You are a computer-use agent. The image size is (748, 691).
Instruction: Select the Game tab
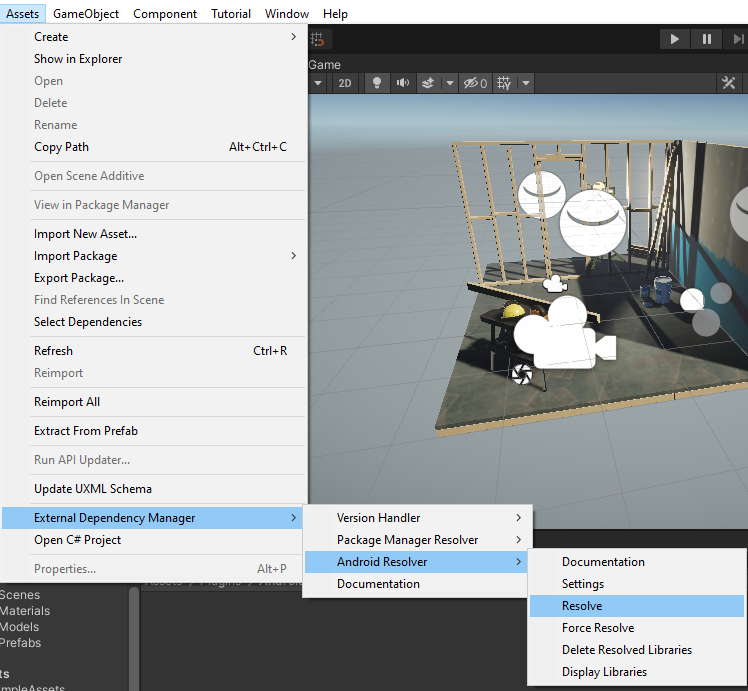tap(325, 65)
